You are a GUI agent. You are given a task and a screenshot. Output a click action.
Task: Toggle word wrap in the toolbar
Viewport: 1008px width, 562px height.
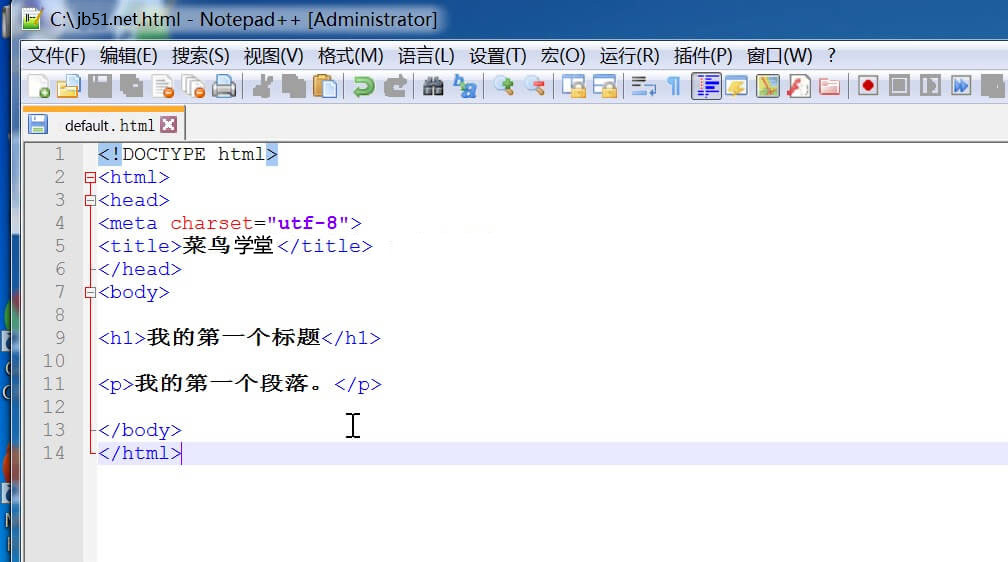click(643, 87)
